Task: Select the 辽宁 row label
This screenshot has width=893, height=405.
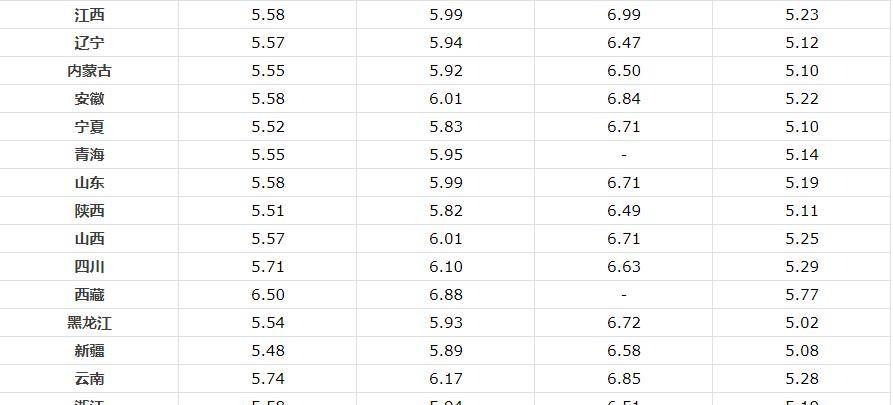Action: 89,43
